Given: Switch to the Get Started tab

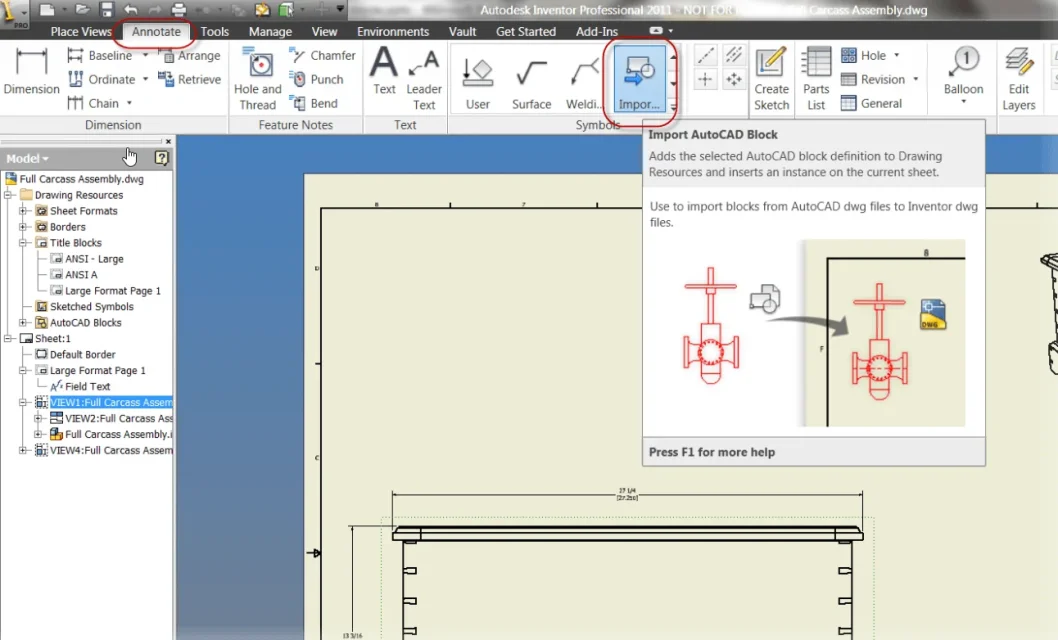Looking at the screenshot, I should coord(526,32).
